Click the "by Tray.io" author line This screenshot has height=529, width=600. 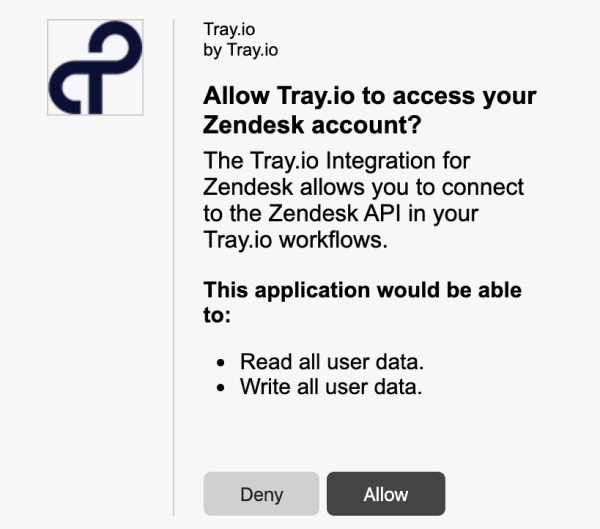point(241,50)
